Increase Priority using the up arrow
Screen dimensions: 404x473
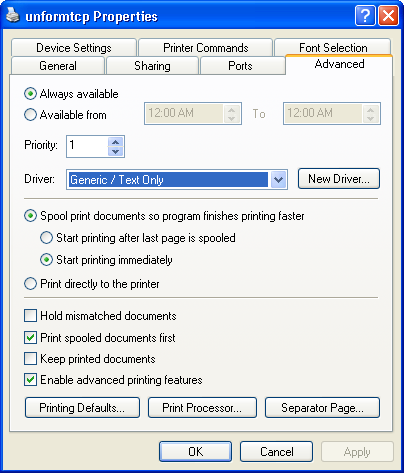pos(116,142)
